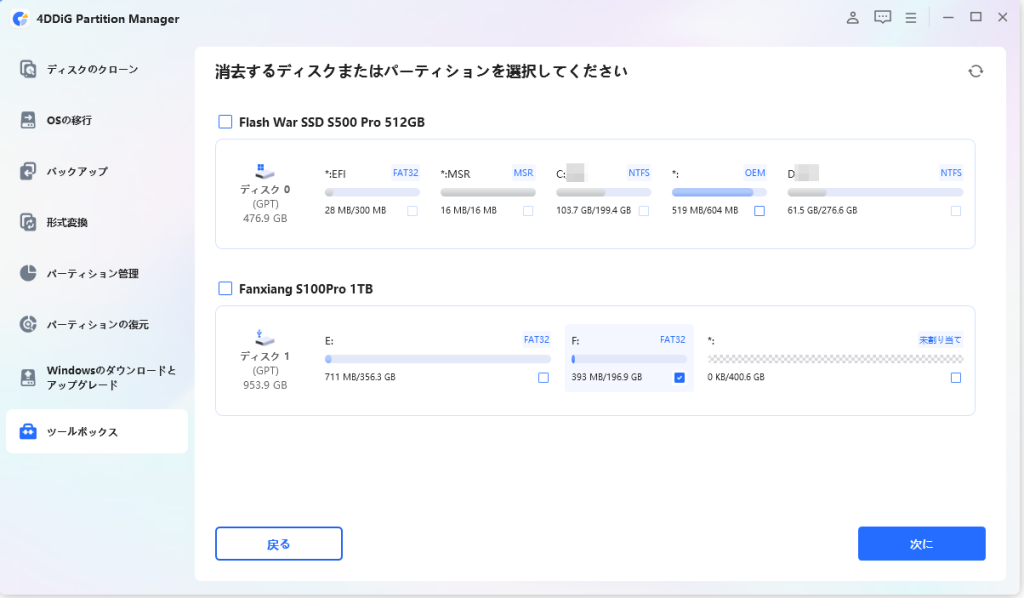Open the feedback chat icon in title bar
Image resolution: width=1024 pixels, height=598 pixels.
pyautogui.click(x=882, y=17)
